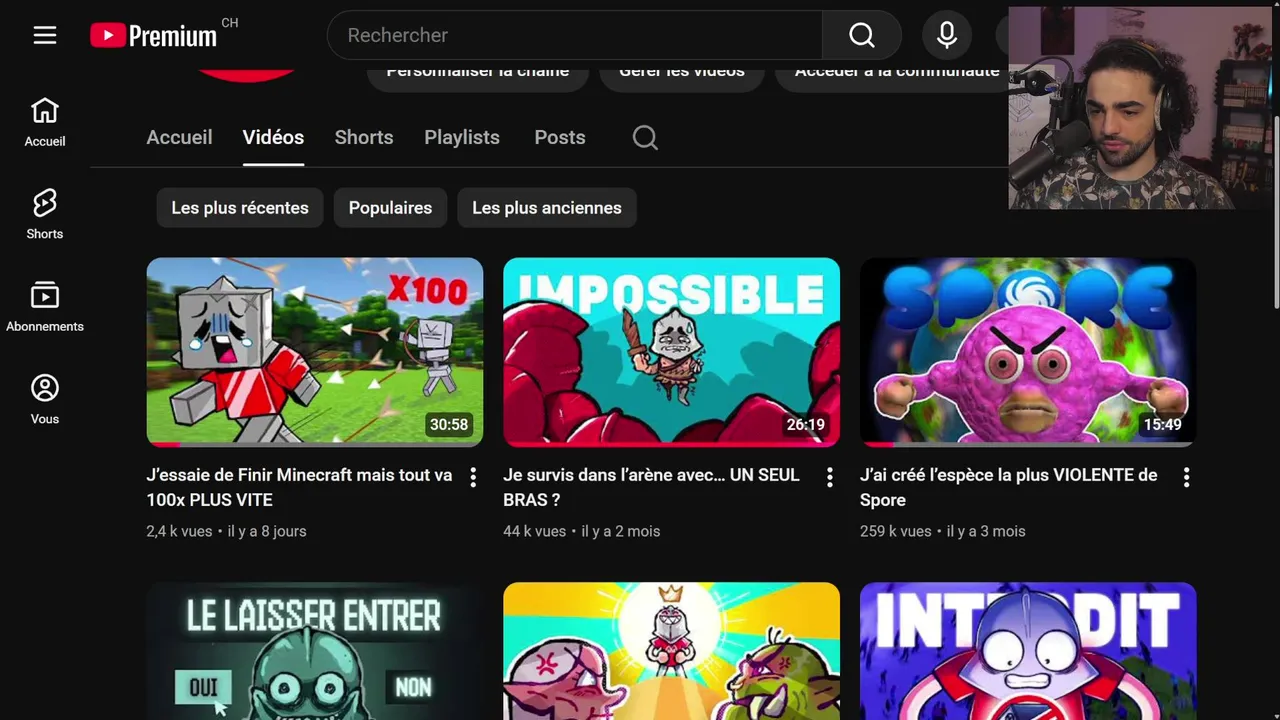Select the Vidéos channel tab
The image size is (1280, 720).
[273, 137]
